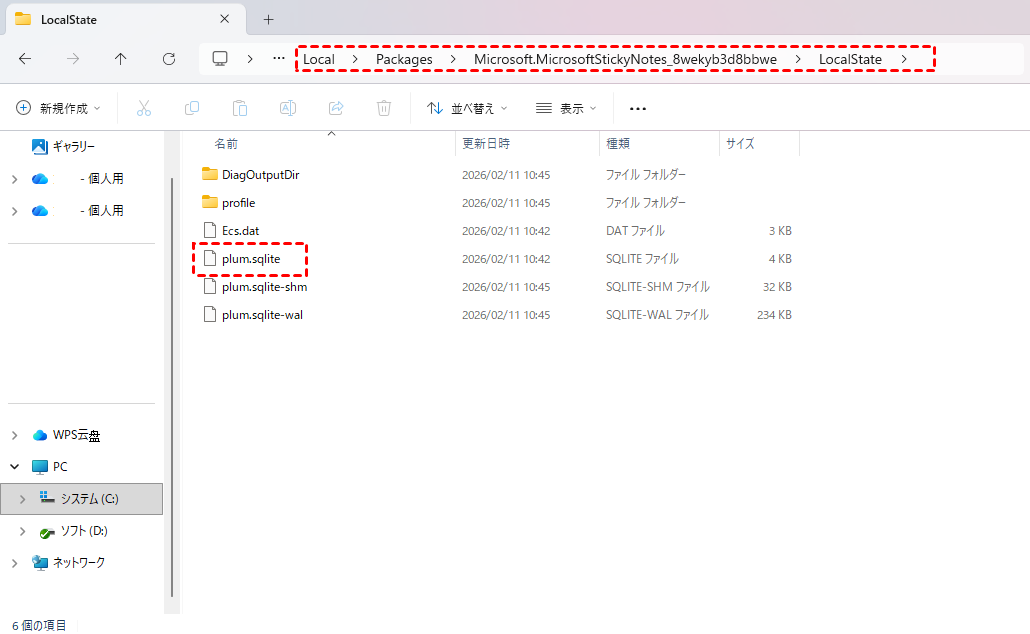The width and height of the screenshot is (1030, 634).
Task: Sort files by 更新日時 column header
Action: point(486,144)
